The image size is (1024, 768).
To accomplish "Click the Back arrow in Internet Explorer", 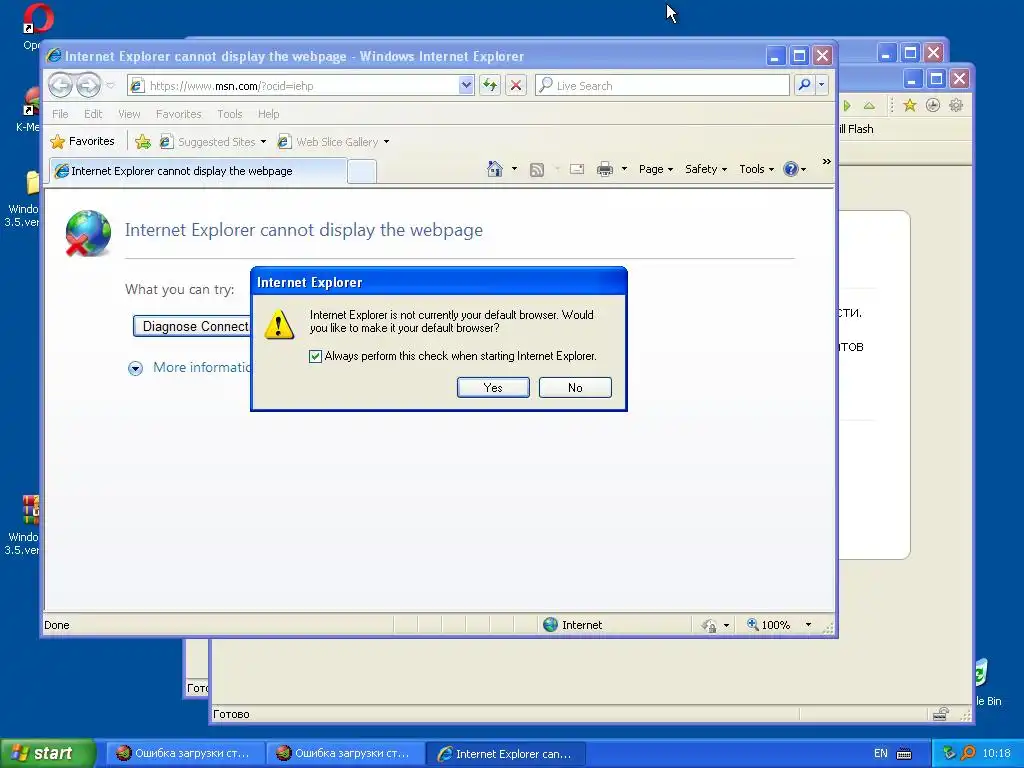I will pos(60,85).
